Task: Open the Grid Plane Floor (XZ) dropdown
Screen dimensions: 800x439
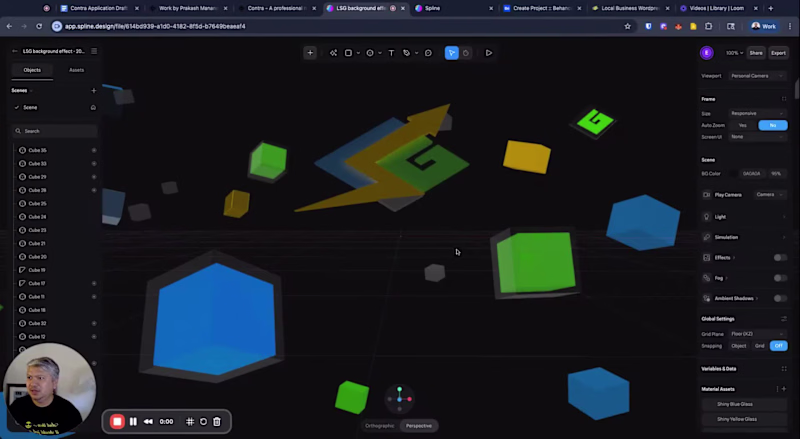Action: pyautogui.click(x=758, y=334)
